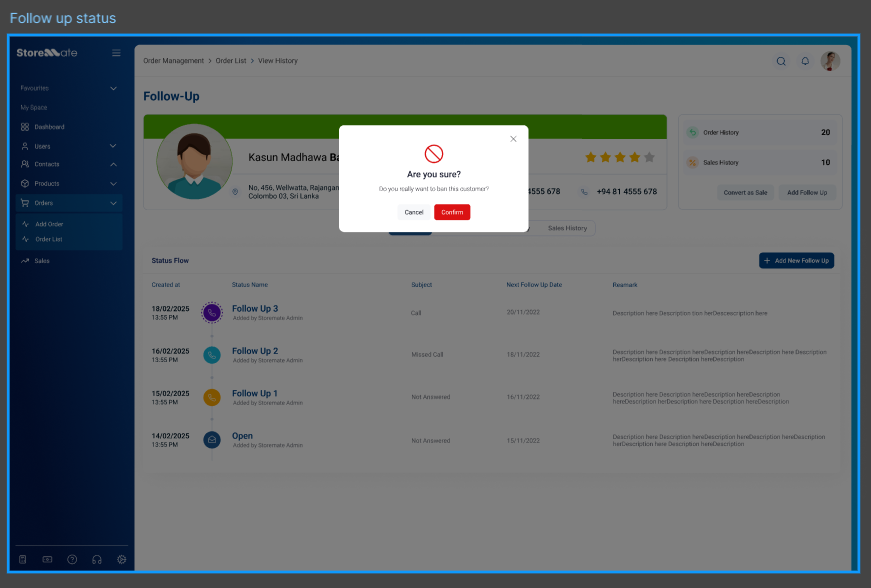Click the Follow Up 2 phone icon
Screen dimensions: 871x588
[212, 355]
